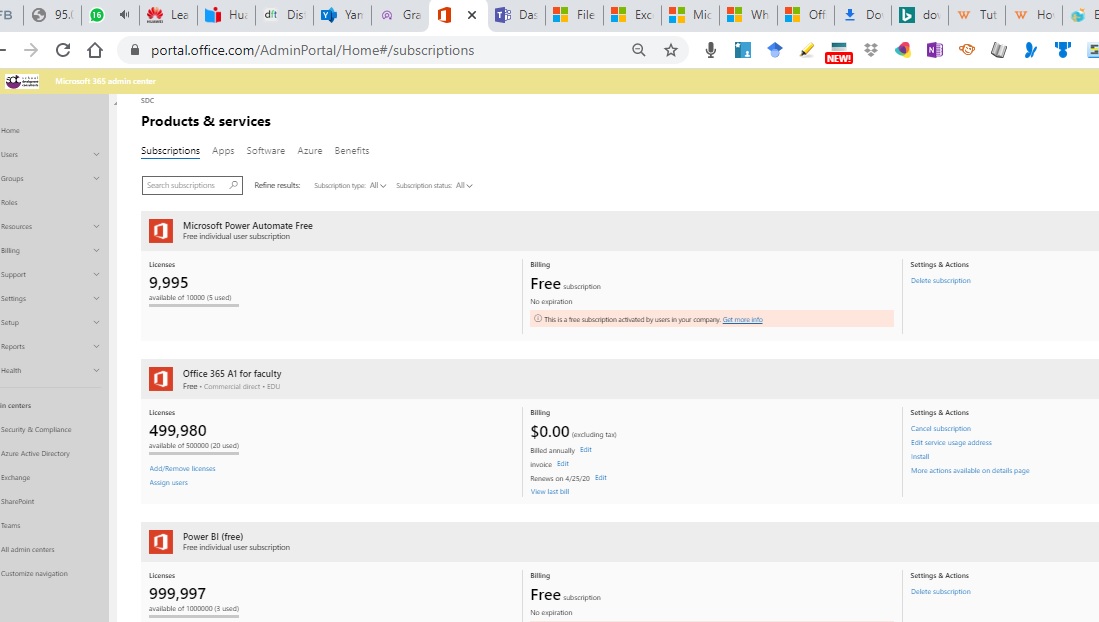
Task: Click the NEW! badge extension icon
Action: [838, 53]
